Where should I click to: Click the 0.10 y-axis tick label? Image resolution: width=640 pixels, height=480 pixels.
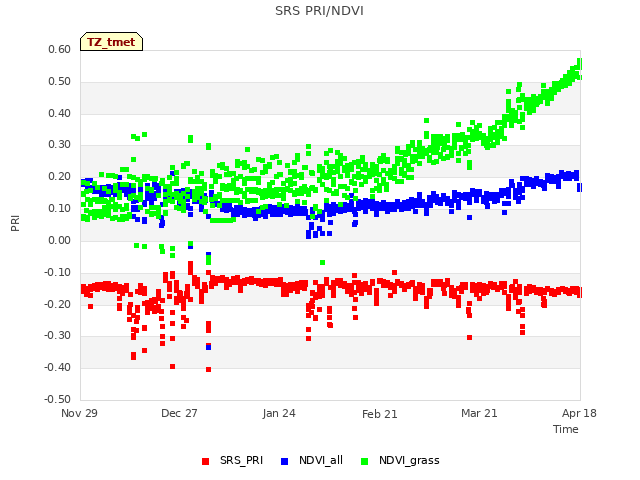coord(60,208)
